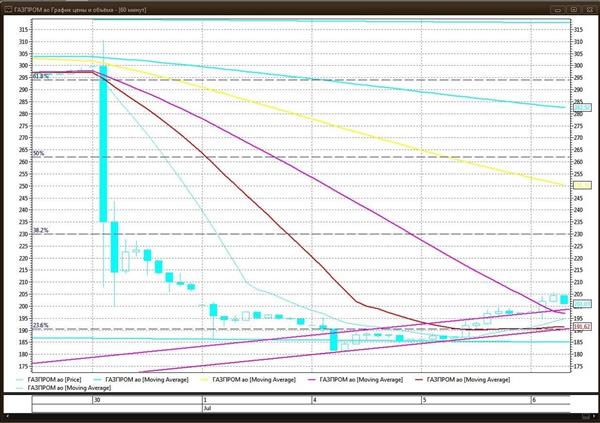The height and width of the screenshot is (423, 600).
Task: Maximize the ГАЗПРОМ chart window
Action: pos(574,10)
